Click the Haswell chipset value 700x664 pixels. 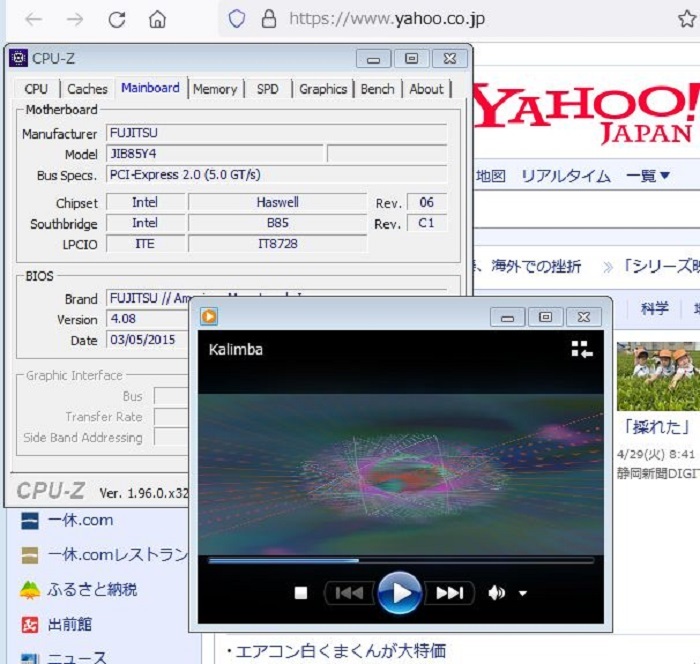click(x=277, y=202)
